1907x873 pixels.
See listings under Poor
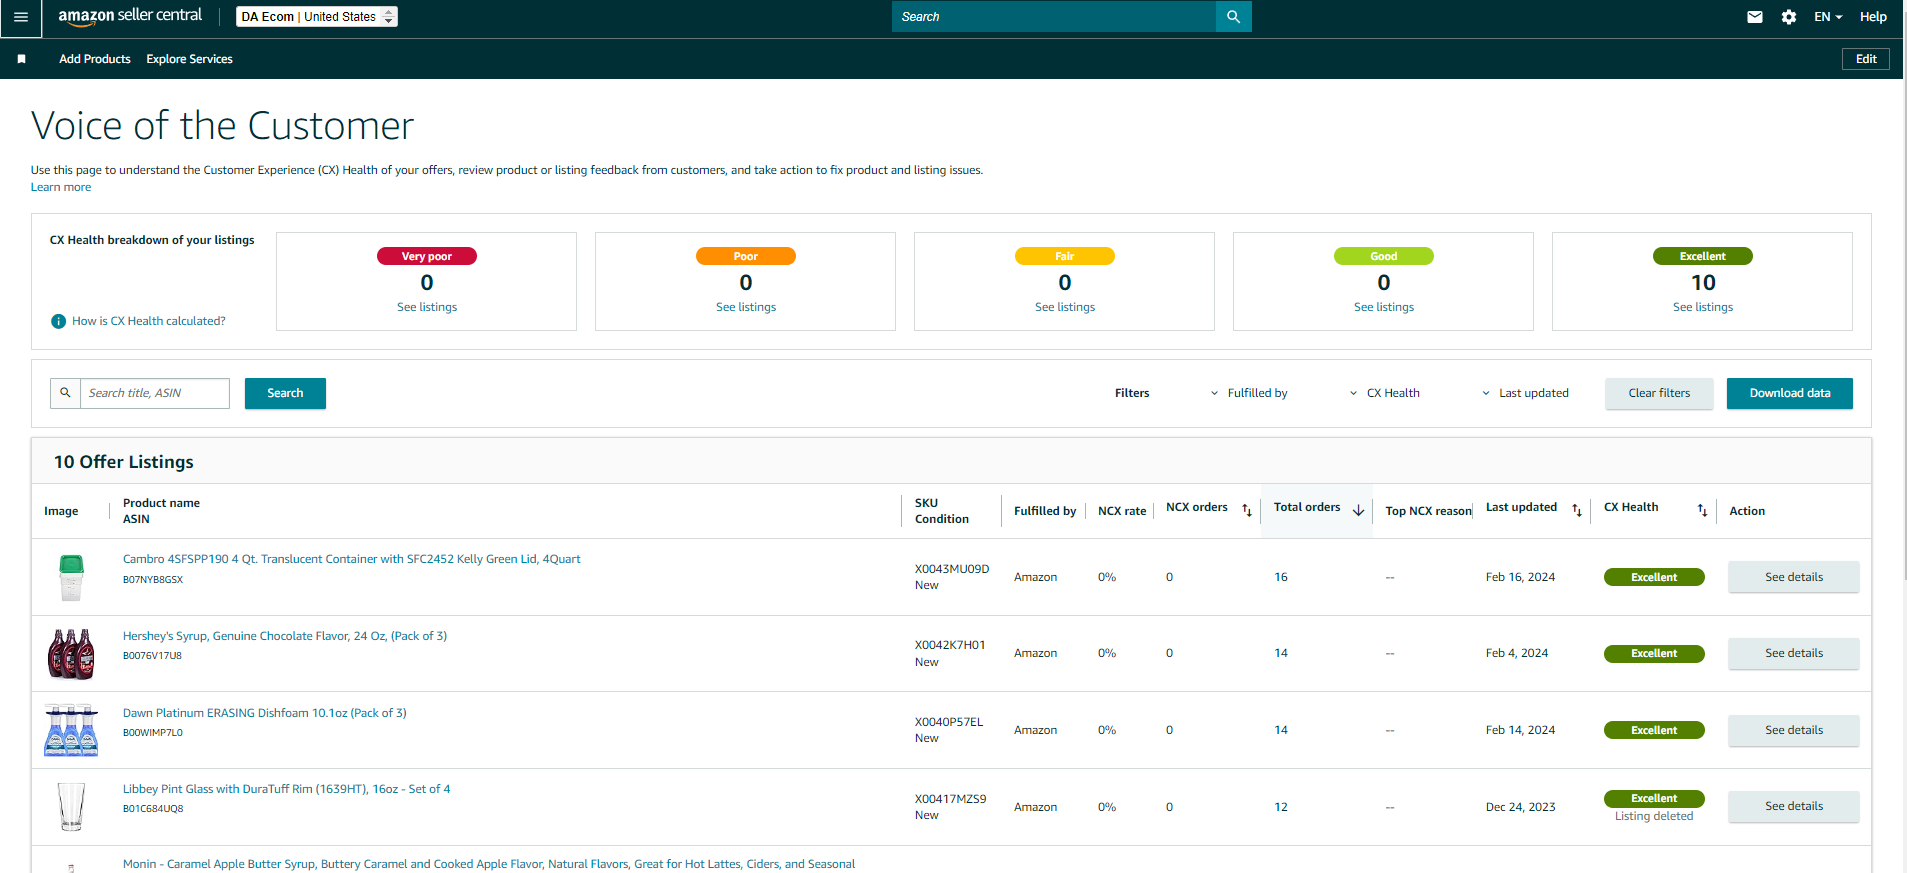746,307
